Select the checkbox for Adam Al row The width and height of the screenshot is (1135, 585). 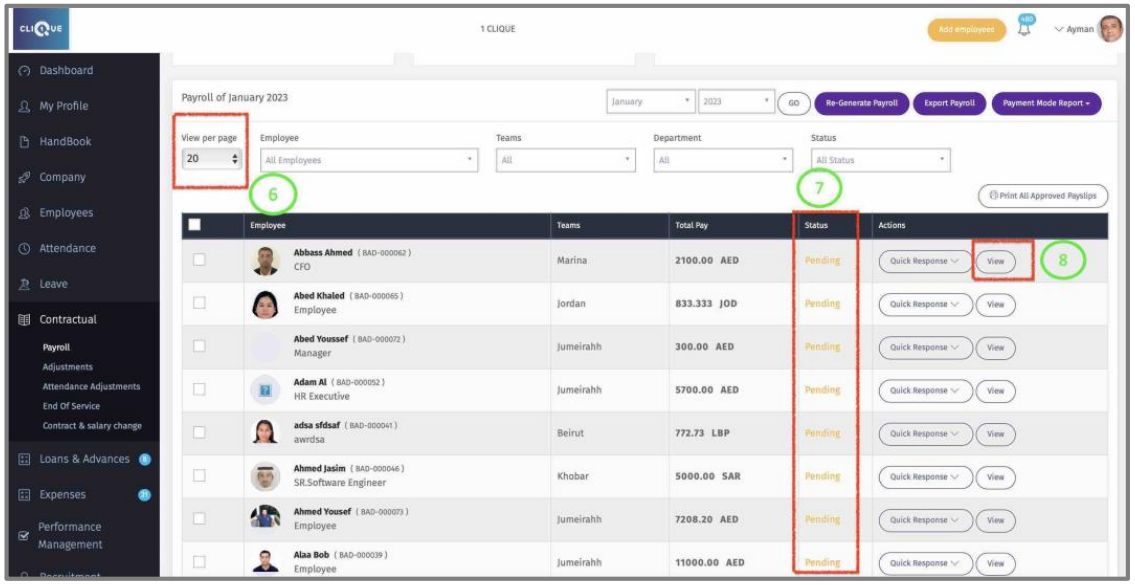pyautogui.click(x=199, y=390)
